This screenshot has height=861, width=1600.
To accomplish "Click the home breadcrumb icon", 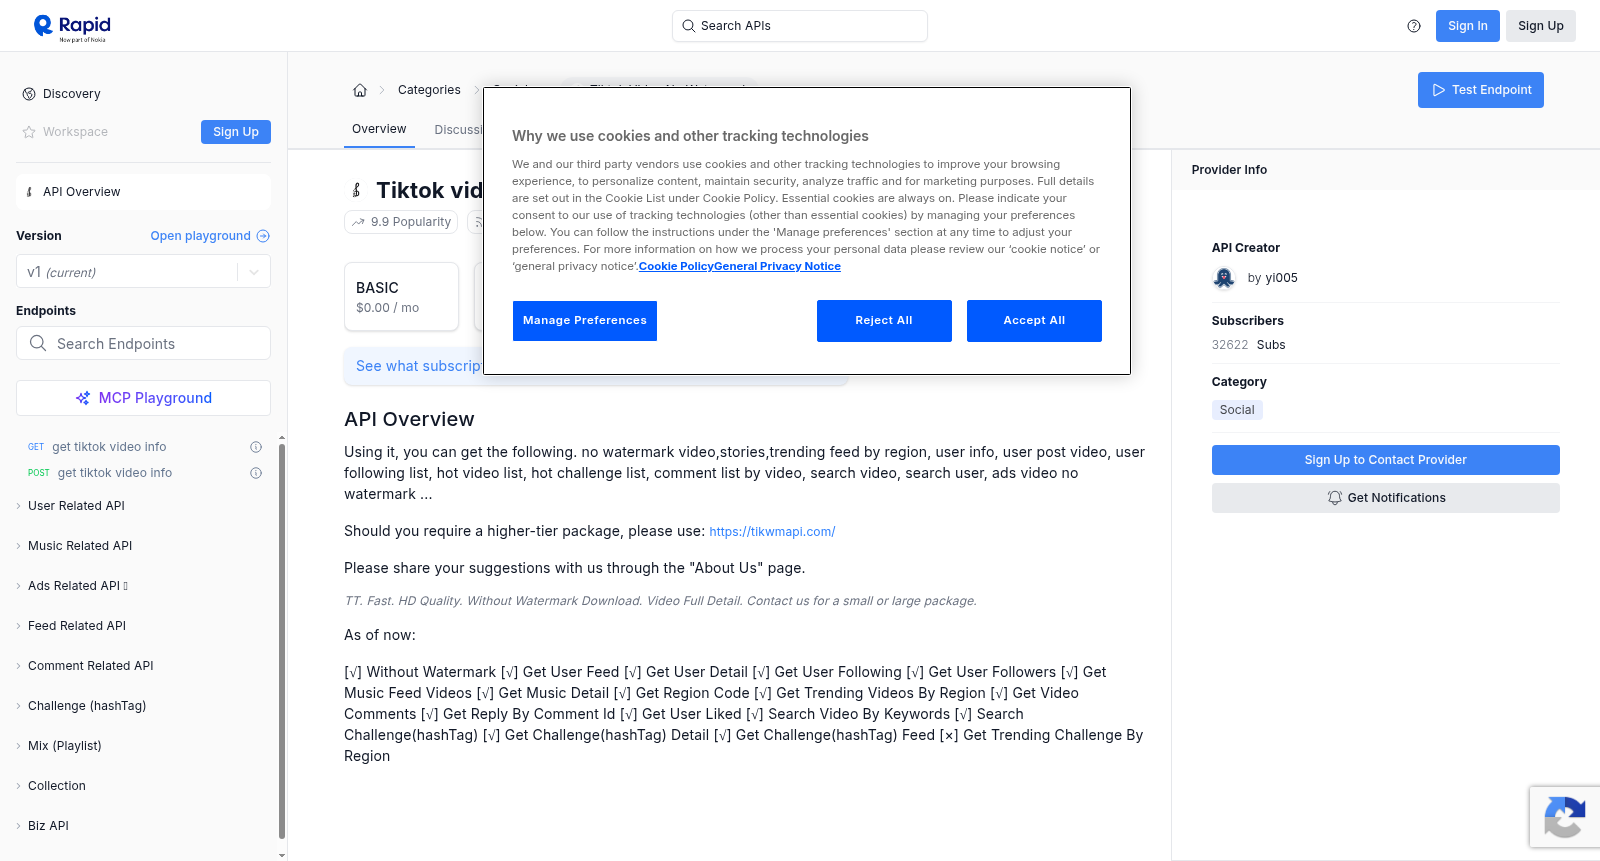I will (360, 90).
